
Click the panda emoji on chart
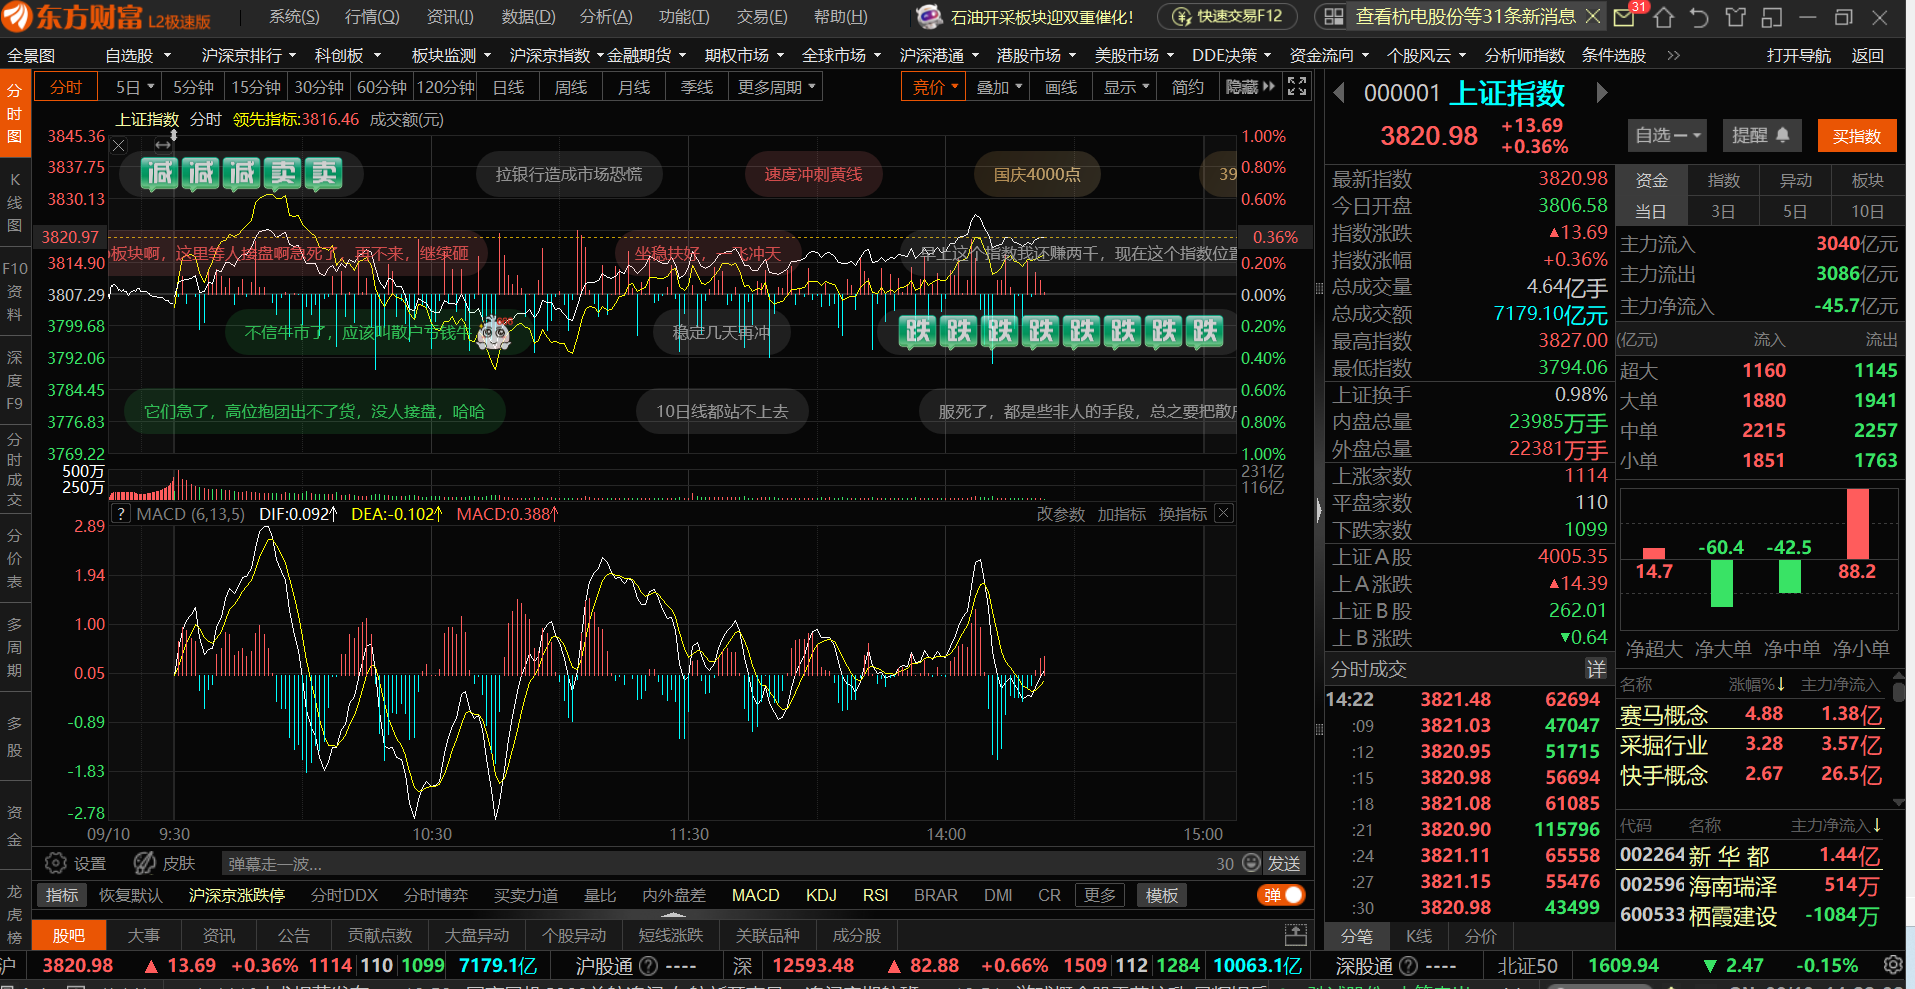(494, 333)
